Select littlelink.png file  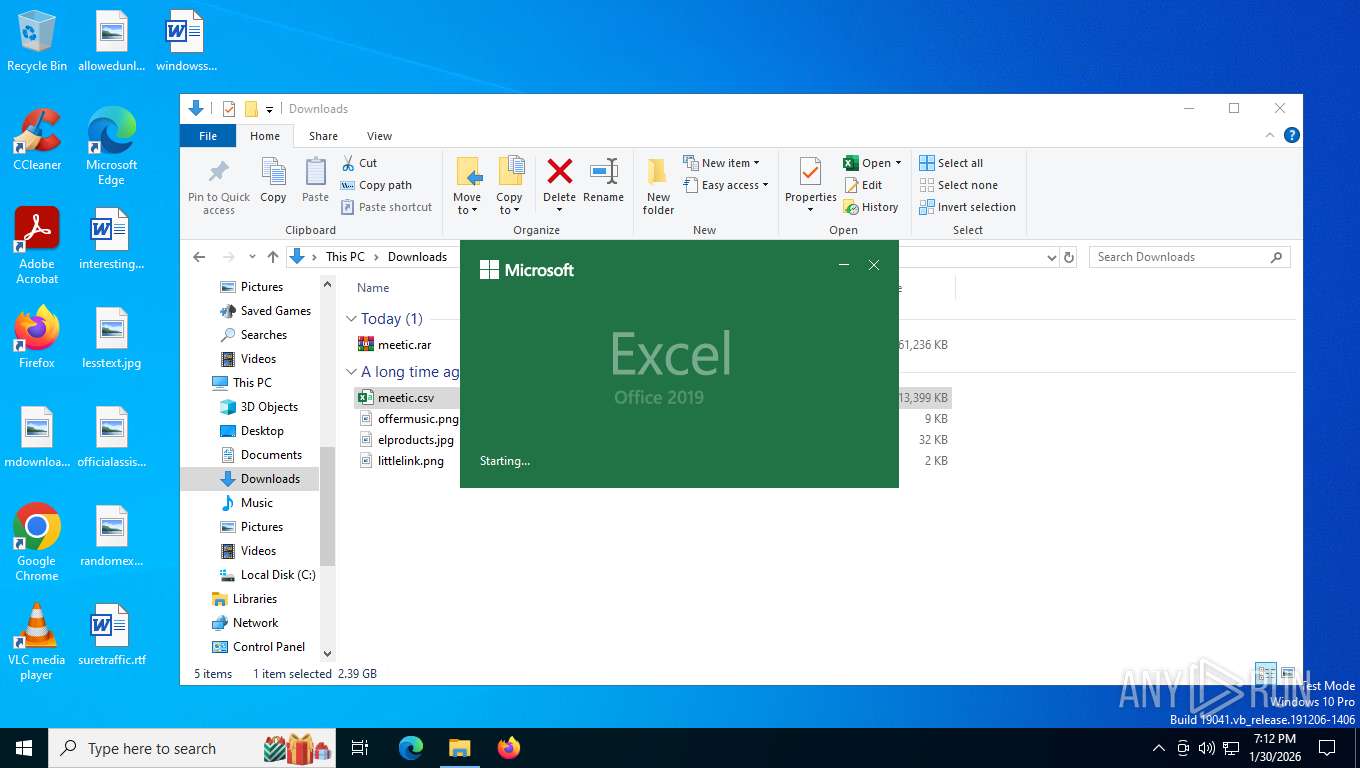tap(410, 461)
